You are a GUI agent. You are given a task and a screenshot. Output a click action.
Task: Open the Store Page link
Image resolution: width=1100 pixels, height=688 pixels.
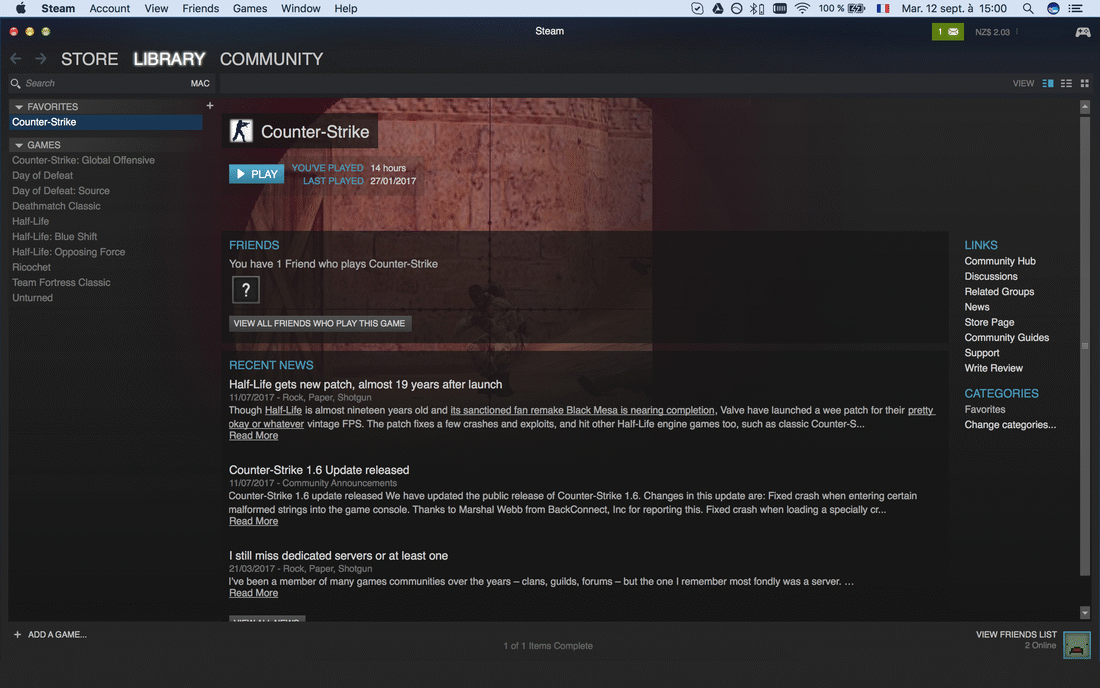tap(989, 323)
